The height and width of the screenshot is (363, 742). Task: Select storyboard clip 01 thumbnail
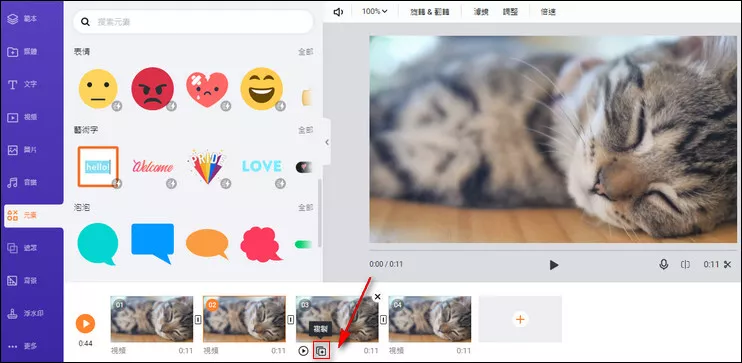tap(152, 319)
